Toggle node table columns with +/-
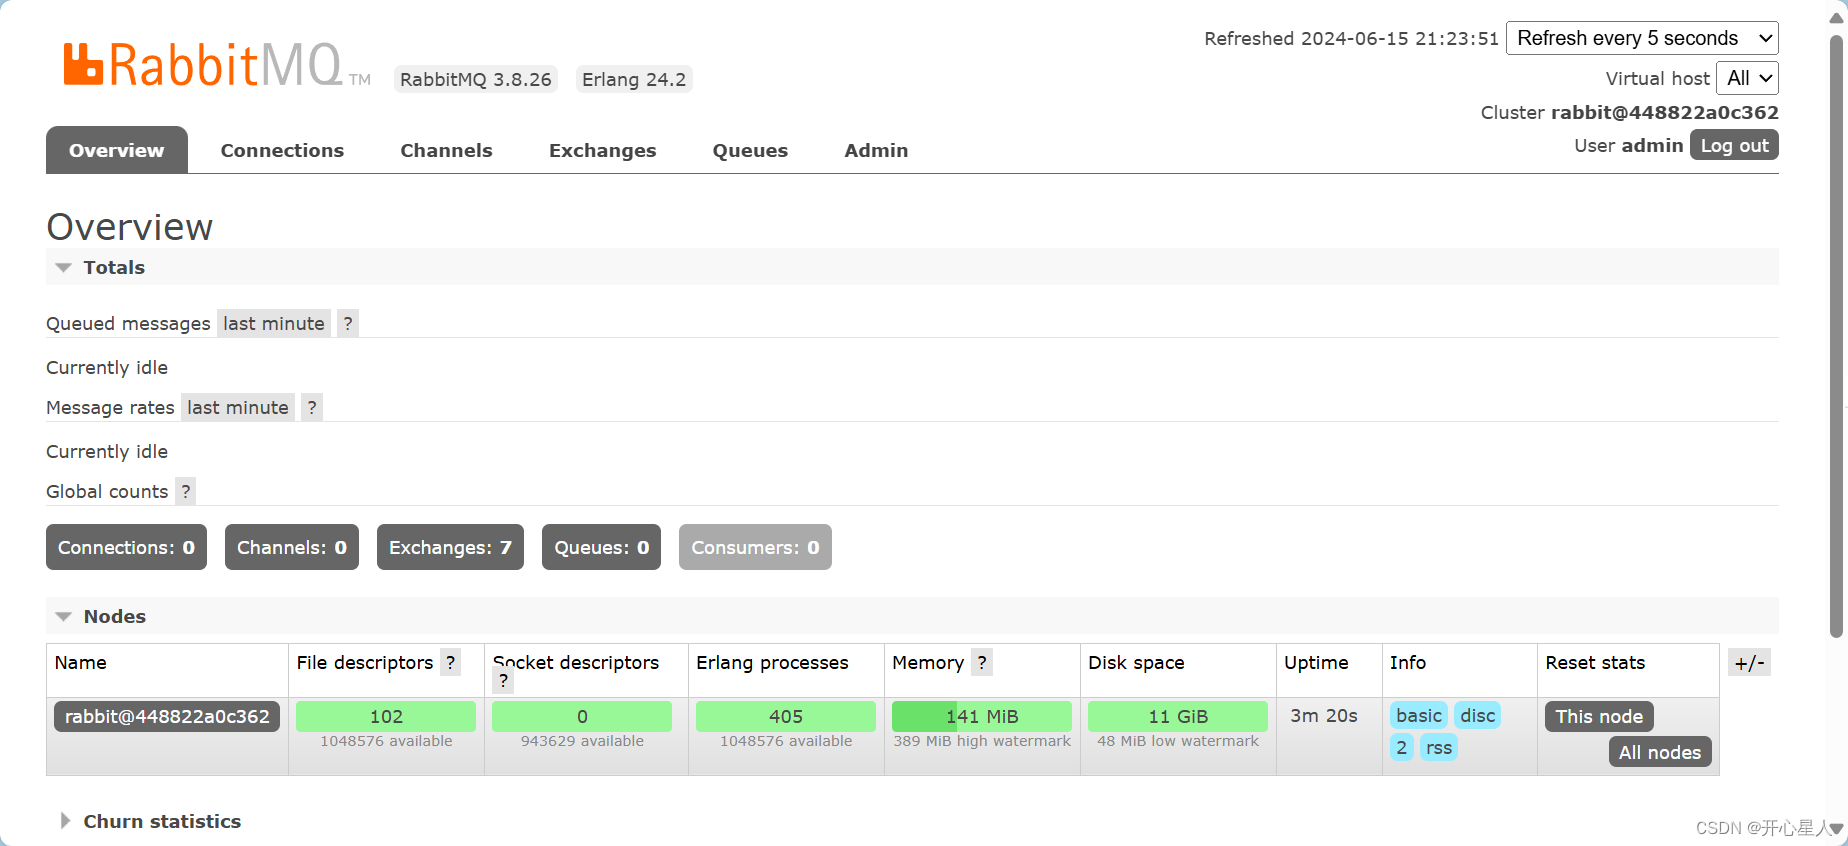Screen dimensions: 1848x846 pyautogui.click(x=1749, y=662)
